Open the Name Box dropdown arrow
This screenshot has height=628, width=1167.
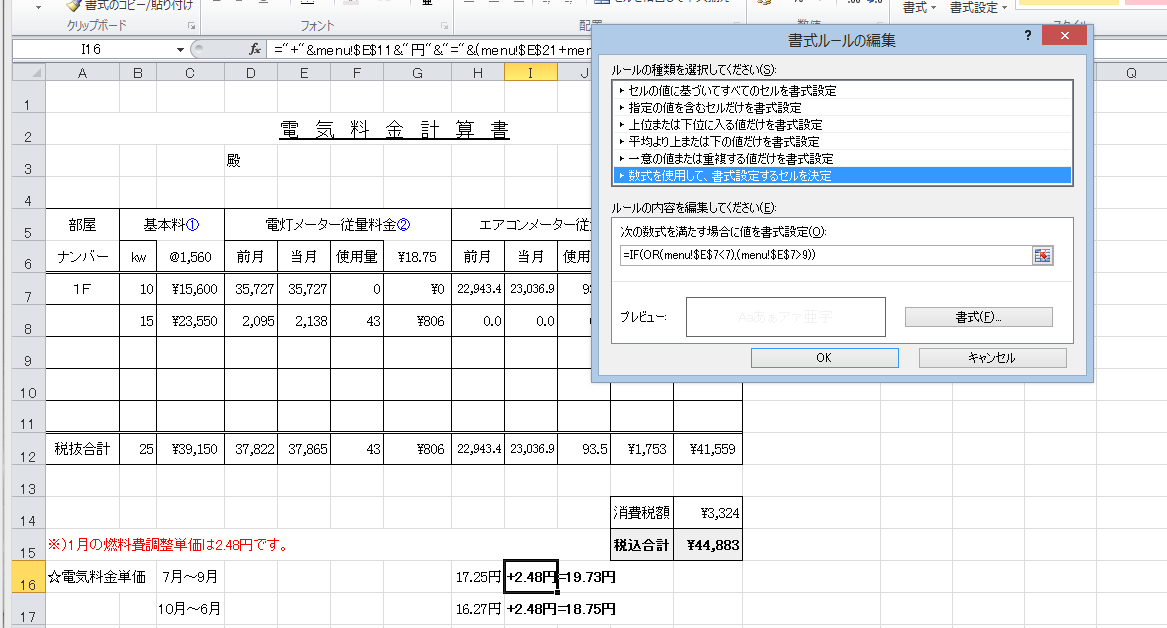click(180, 50)
